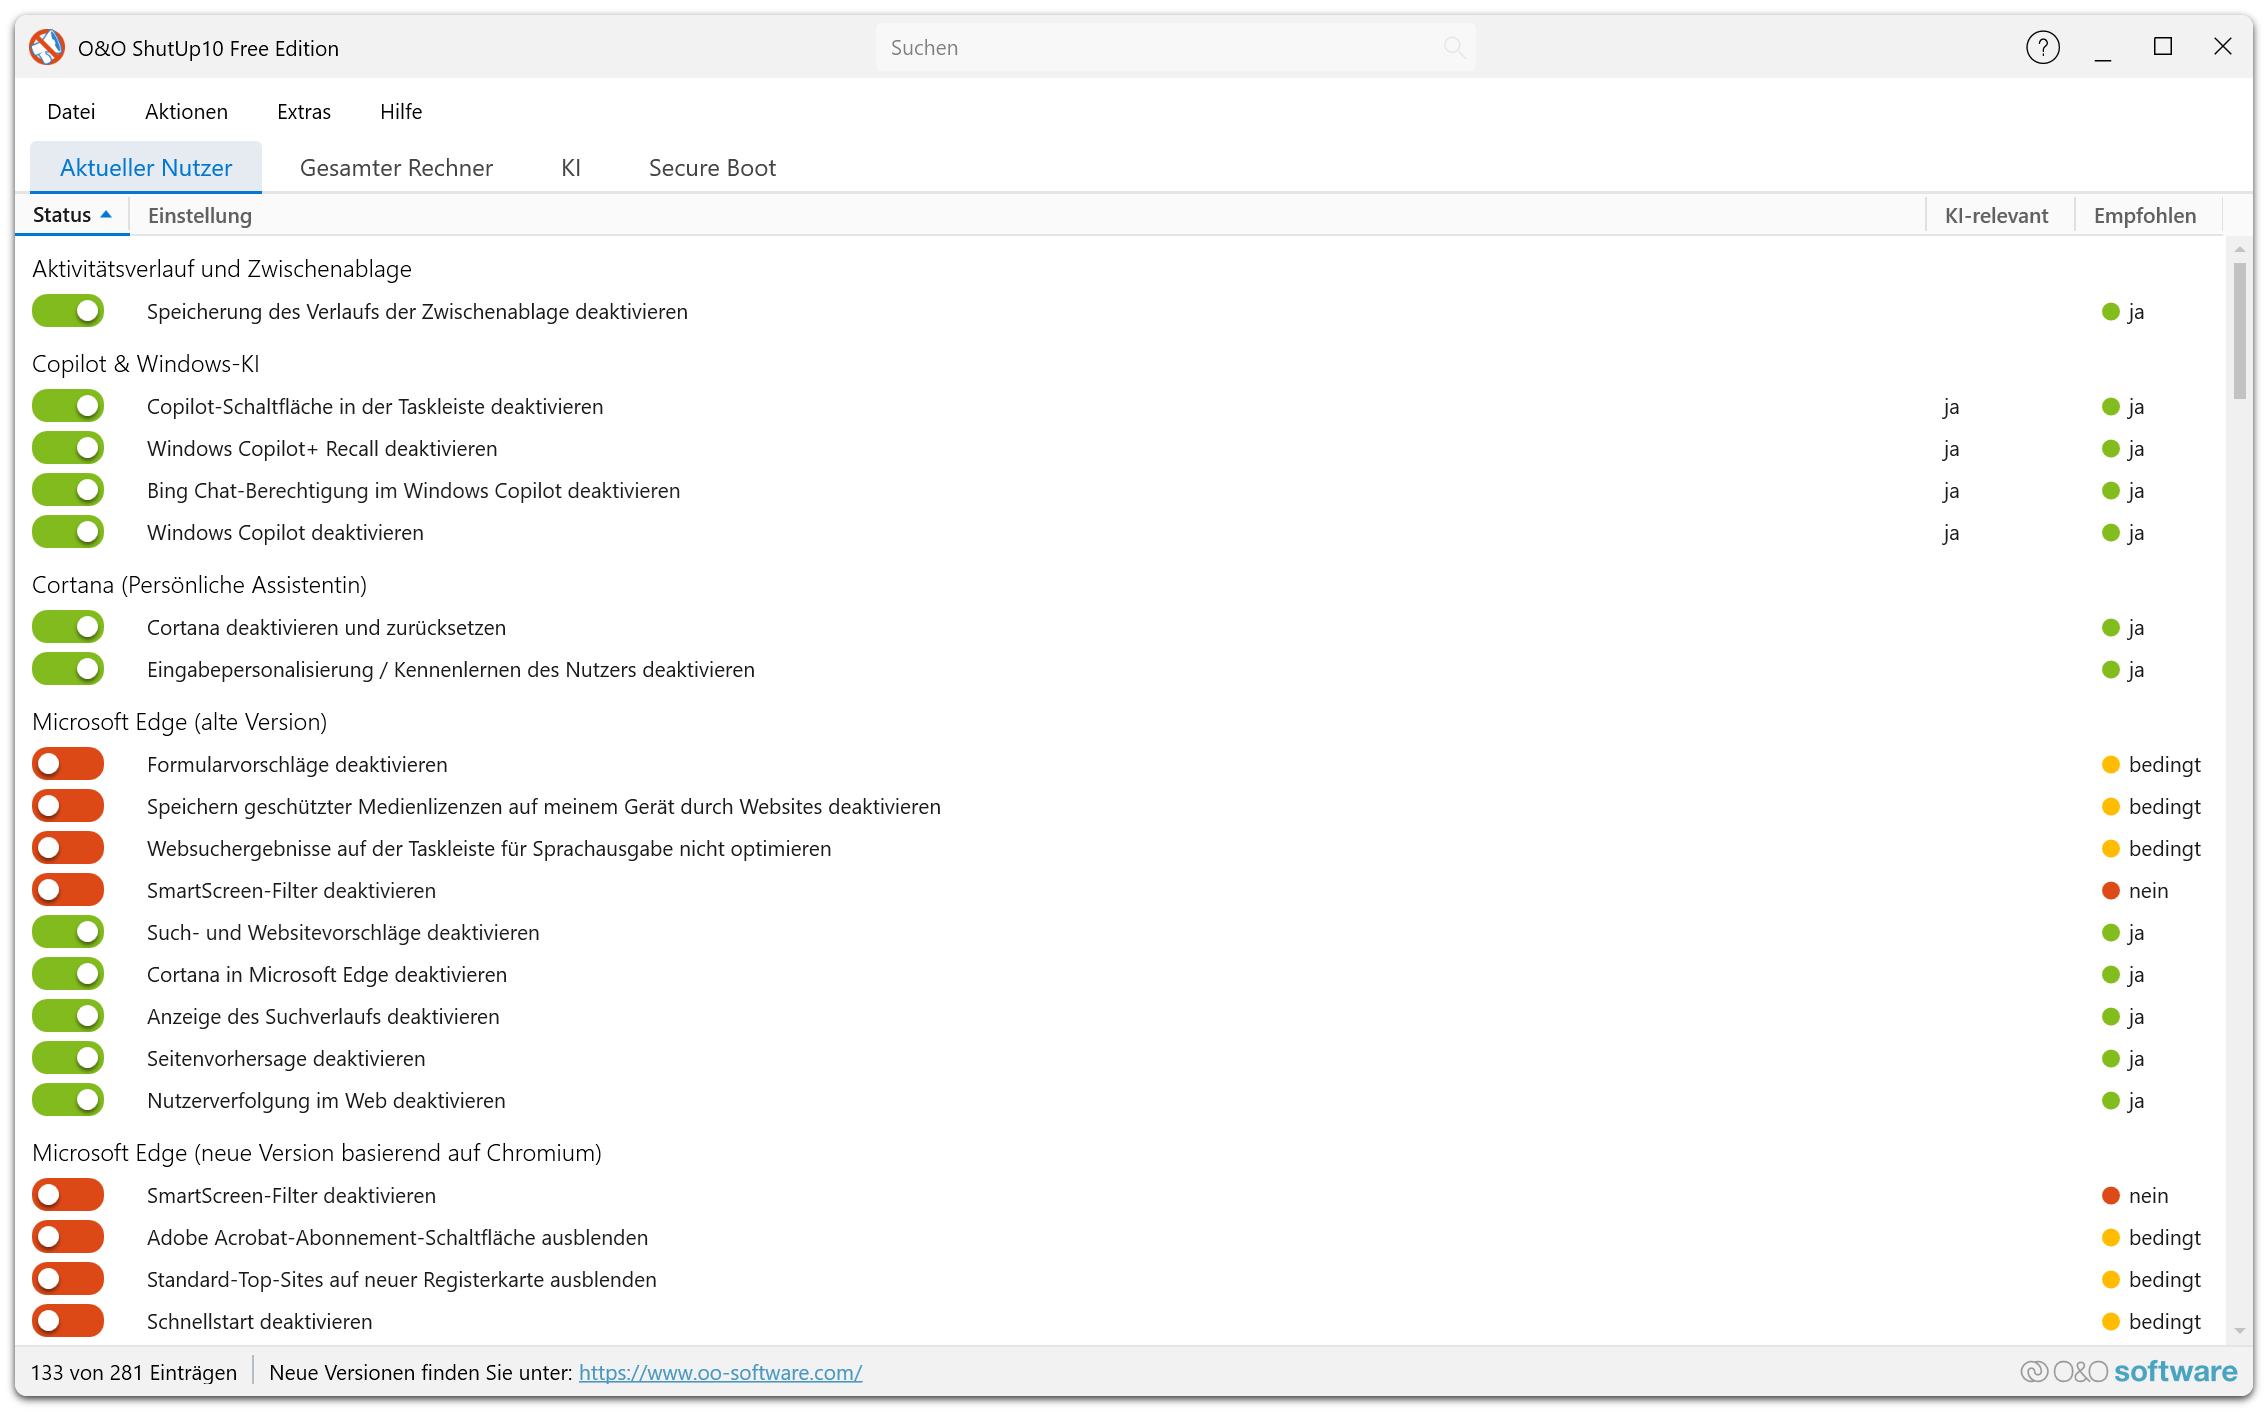Screen dimensions: 2268x1411
Task: Open the oo-software.com link
Action: (x=720, y=1372)
